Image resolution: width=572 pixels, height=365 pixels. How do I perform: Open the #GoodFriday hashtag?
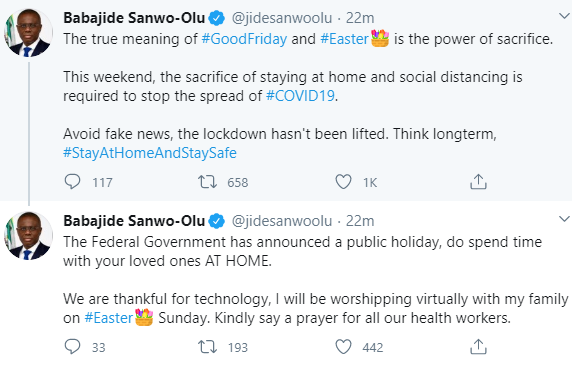[244, 39]
